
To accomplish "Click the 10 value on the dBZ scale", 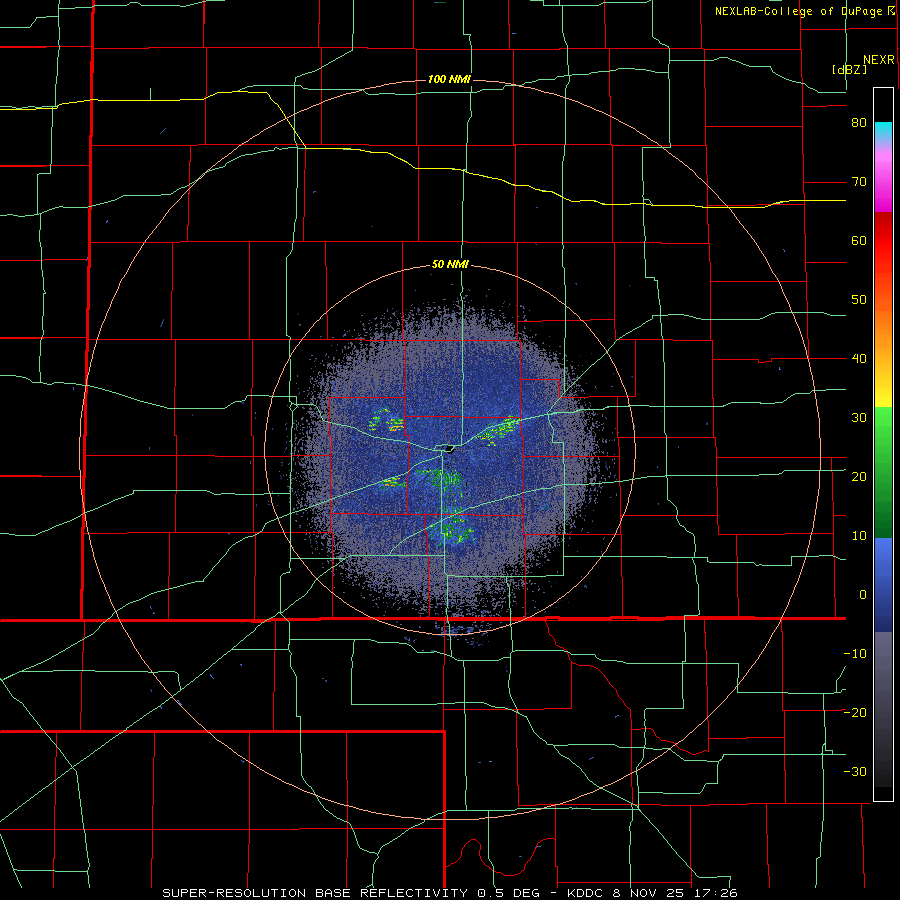I will click(x=859, y=536).
